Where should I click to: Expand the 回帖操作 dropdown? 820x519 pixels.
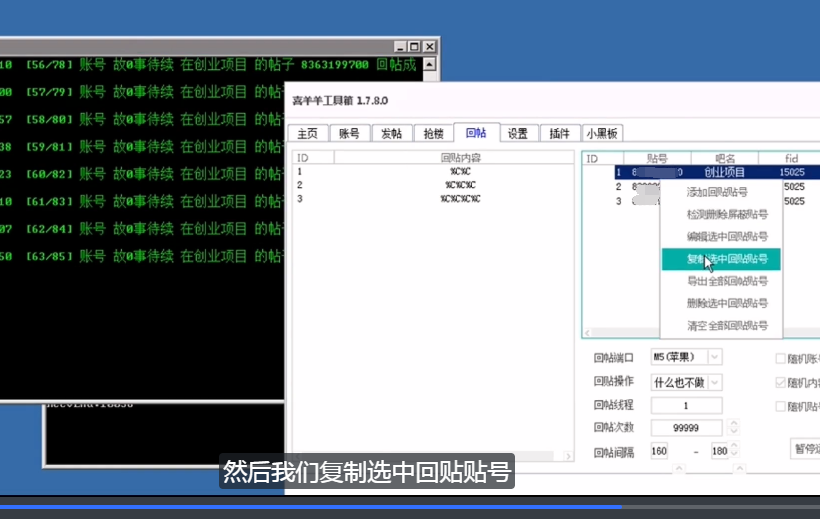click(x=714, y=382)
